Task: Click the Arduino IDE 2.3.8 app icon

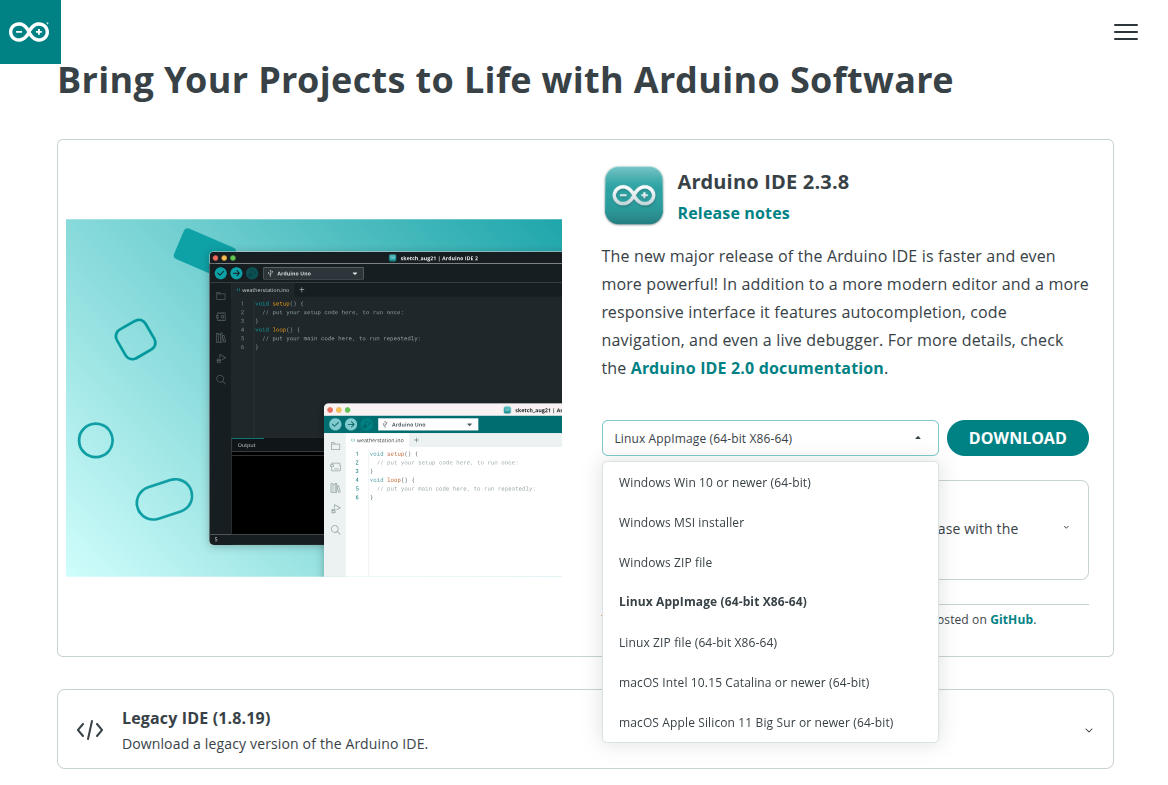Action: coord(633,196)
